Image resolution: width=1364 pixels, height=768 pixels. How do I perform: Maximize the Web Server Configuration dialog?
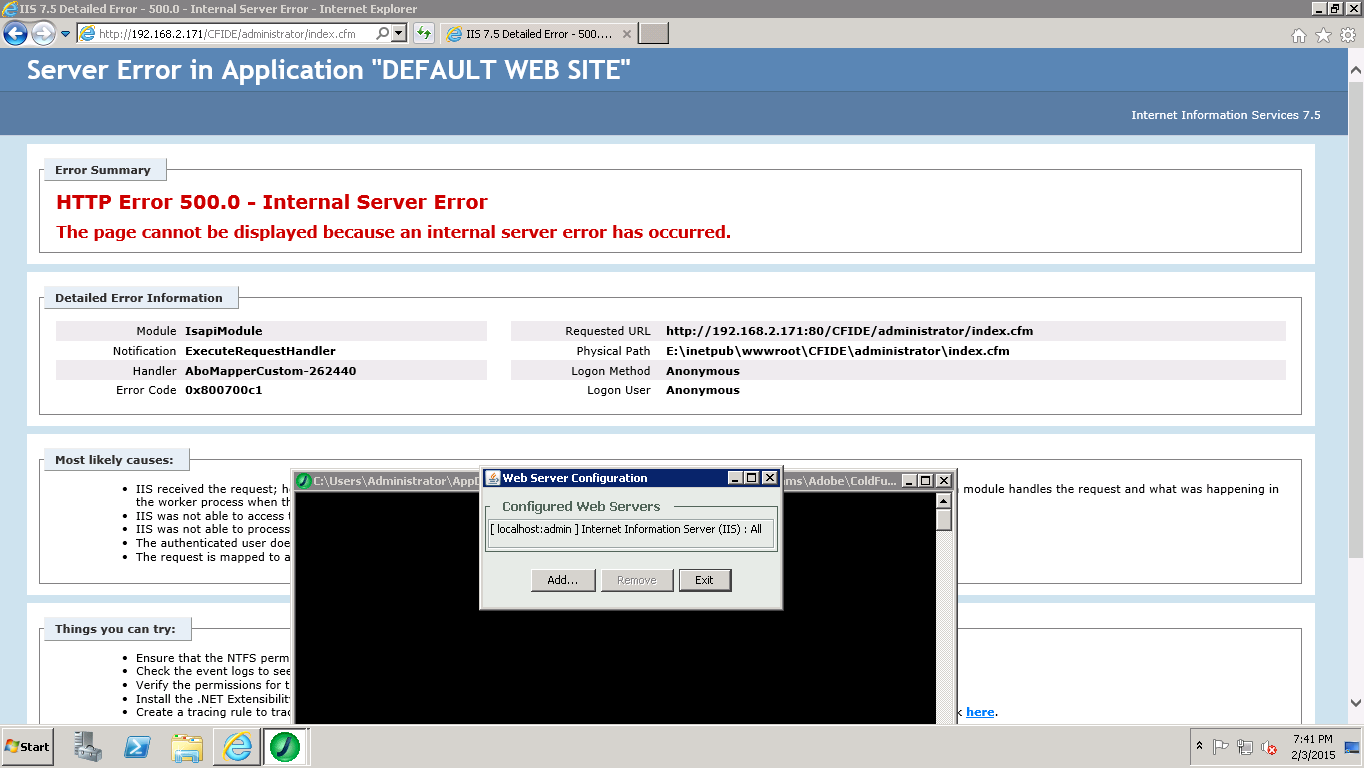pos(752,478)
